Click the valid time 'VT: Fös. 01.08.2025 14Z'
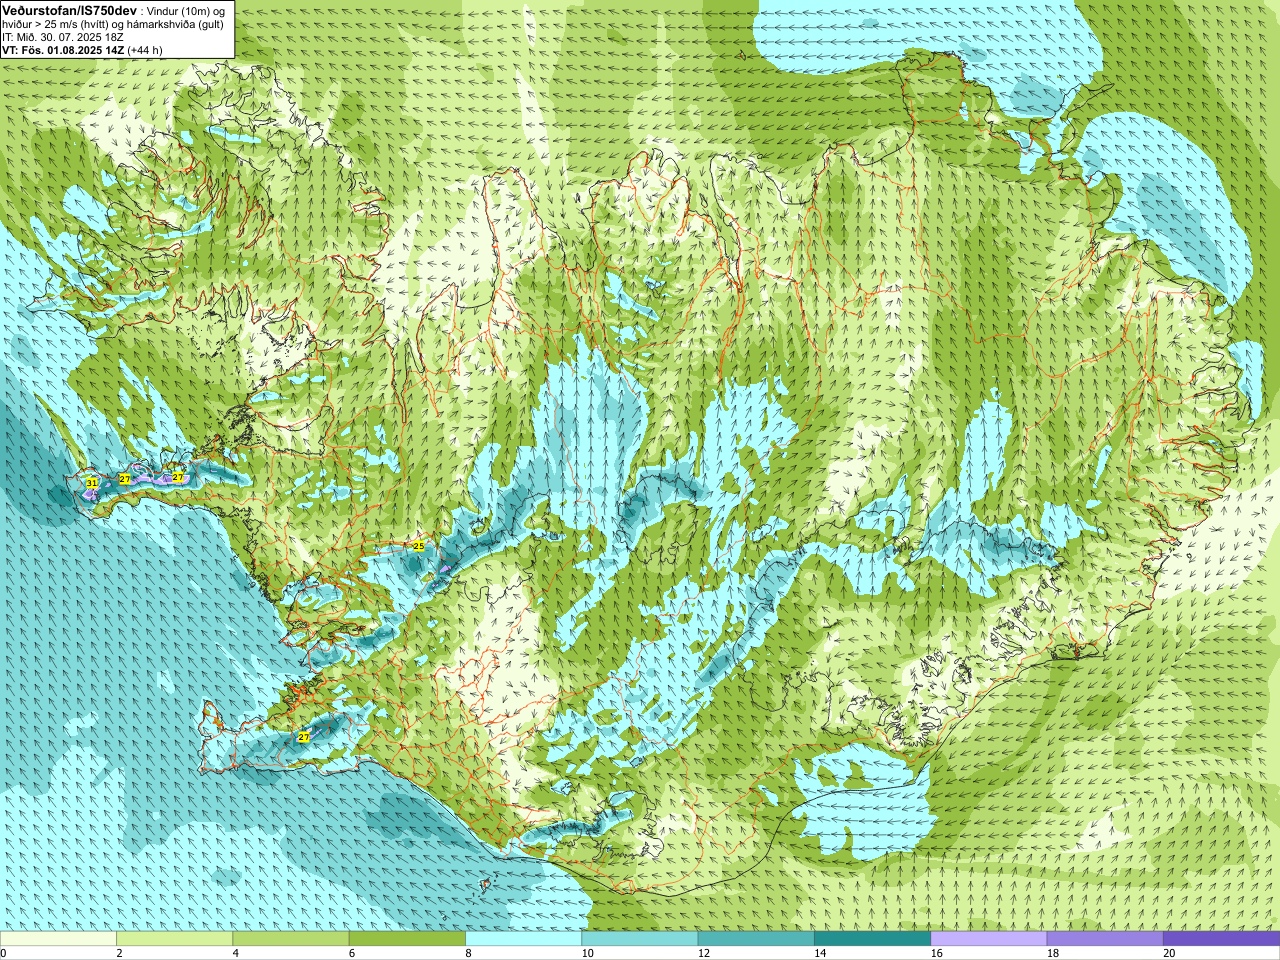Screen dimensions: 1280x960 63,50
